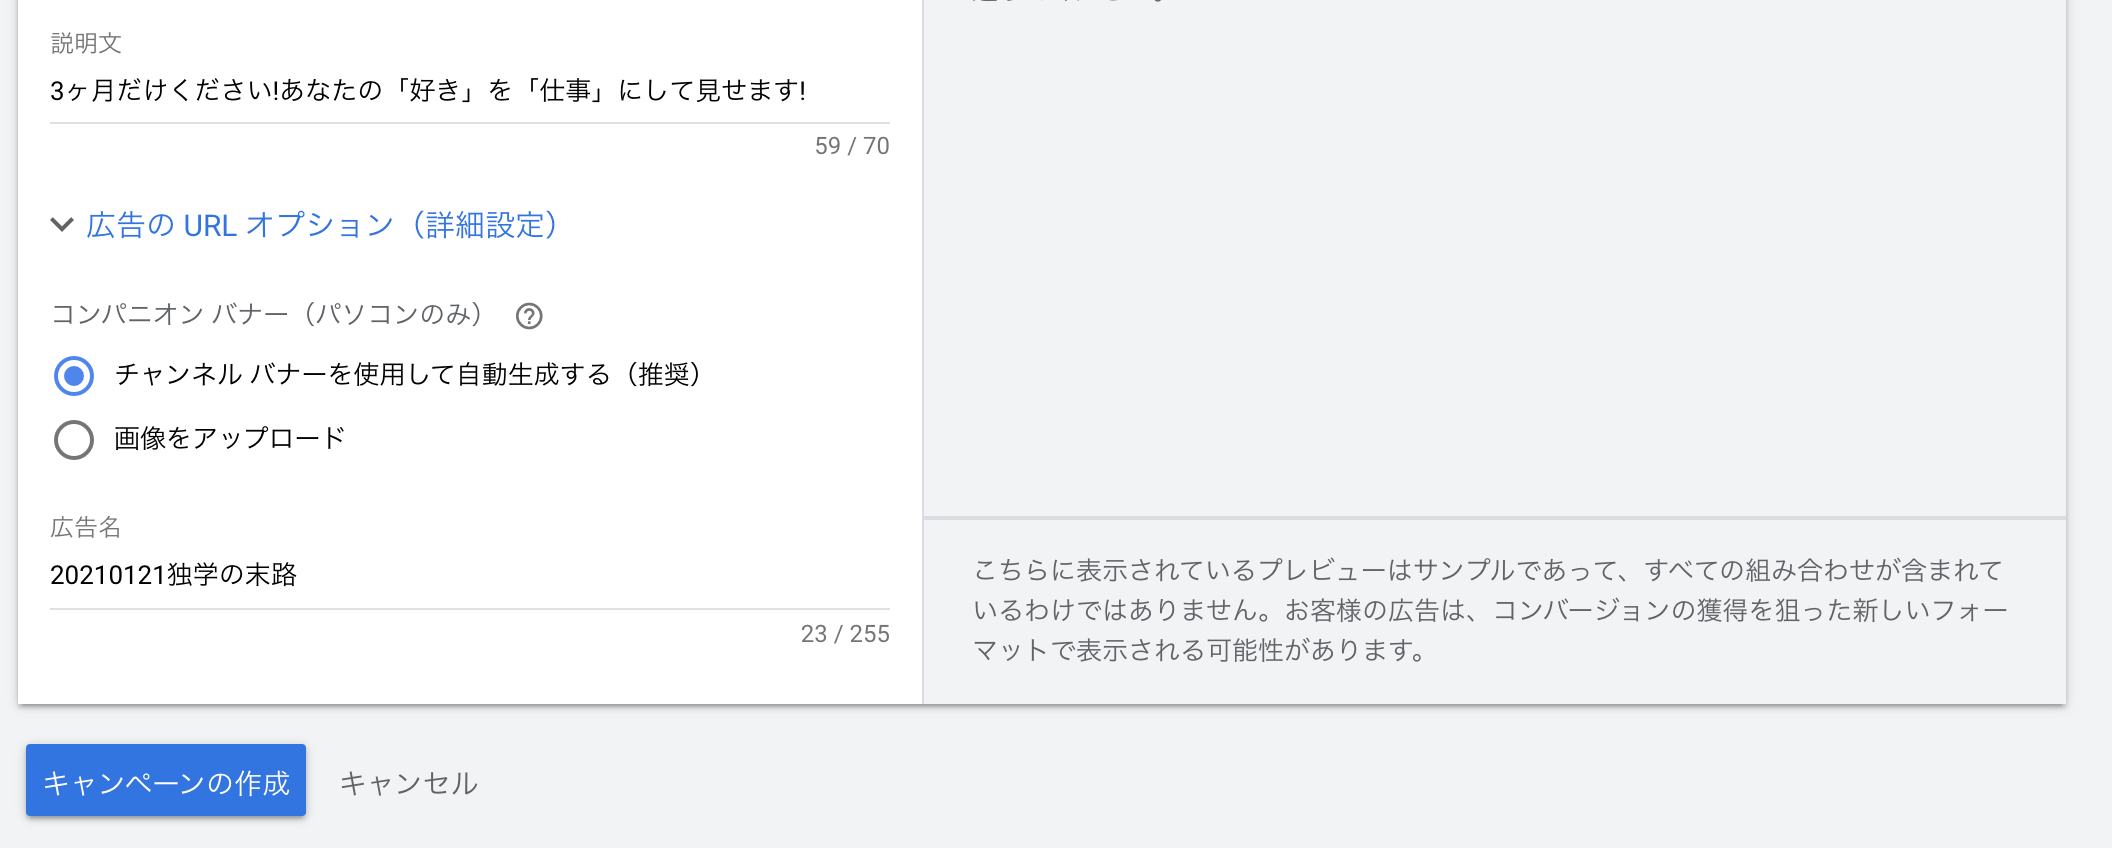Screen dimensions: 2112x848
Task: Click the コンパニオン バナー（パソコンのみ）heading
Action: point(268,315)
